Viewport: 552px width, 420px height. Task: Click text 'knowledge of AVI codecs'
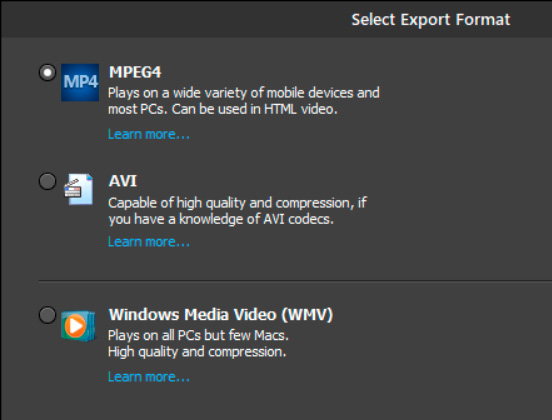click(x=255, y=219)
